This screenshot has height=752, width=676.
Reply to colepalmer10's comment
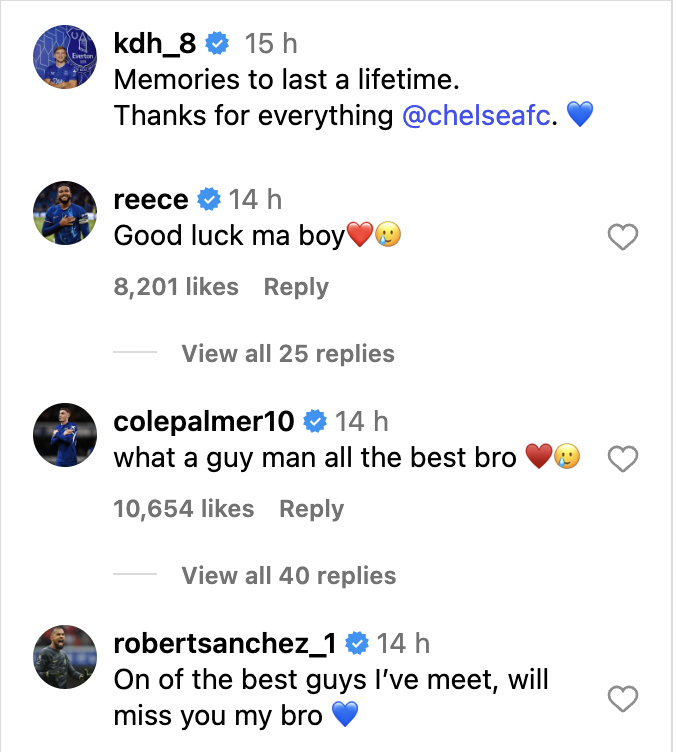(x=311, y=509)
